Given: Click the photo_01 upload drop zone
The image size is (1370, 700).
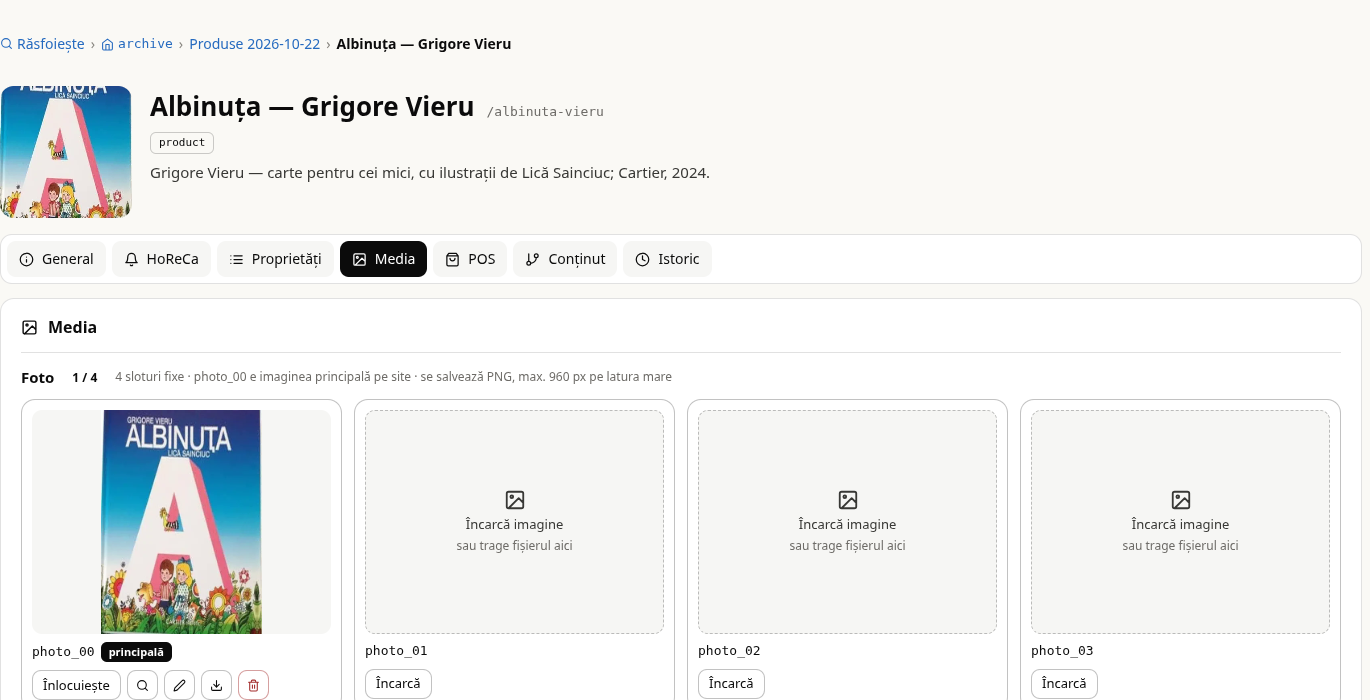Looking at the screenshot, I should coord(514,522).
